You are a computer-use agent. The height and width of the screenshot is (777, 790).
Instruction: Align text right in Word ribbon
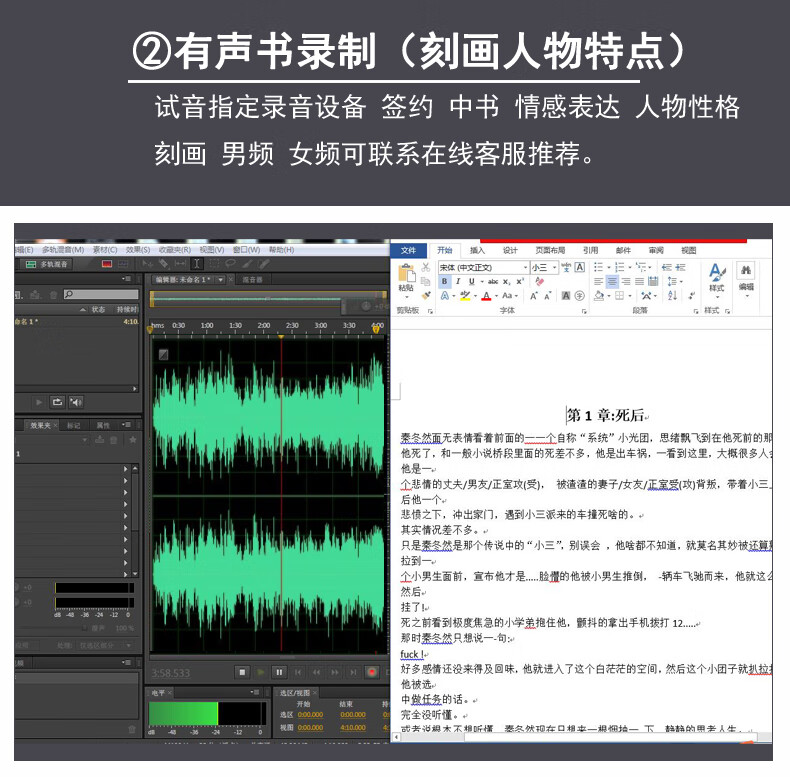pos(626,281)
